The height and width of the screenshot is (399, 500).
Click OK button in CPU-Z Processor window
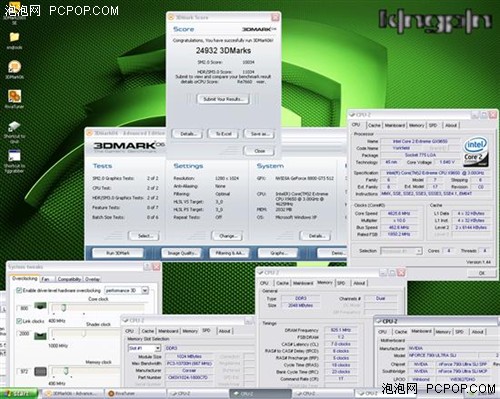coord(482,273)
